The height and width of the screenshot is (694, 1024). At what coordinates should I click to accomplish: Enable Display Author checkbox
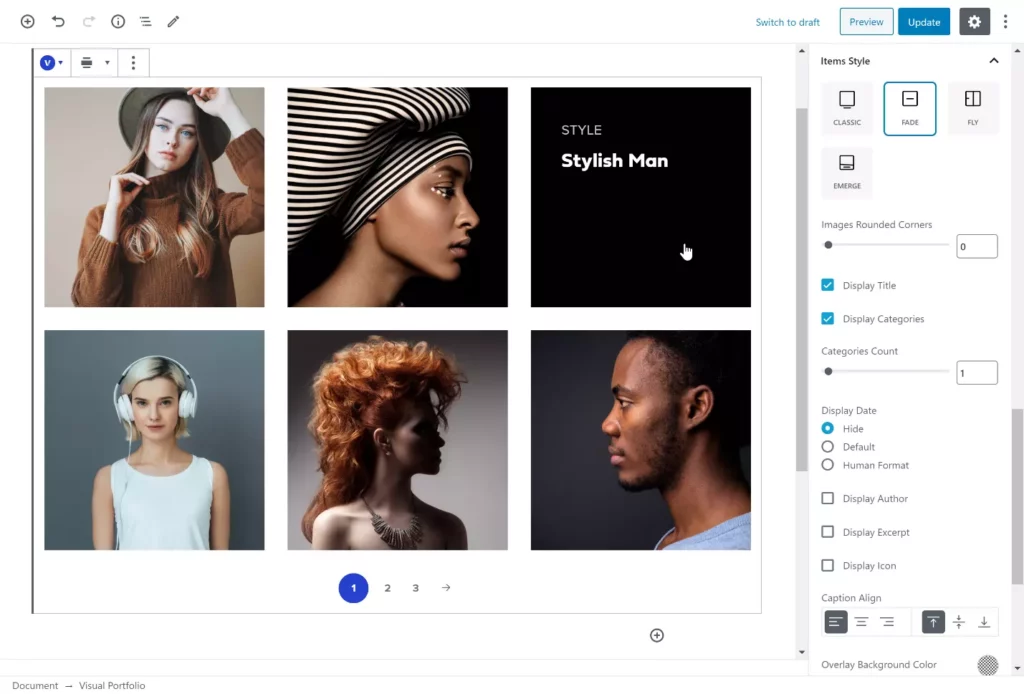point(828,498)
